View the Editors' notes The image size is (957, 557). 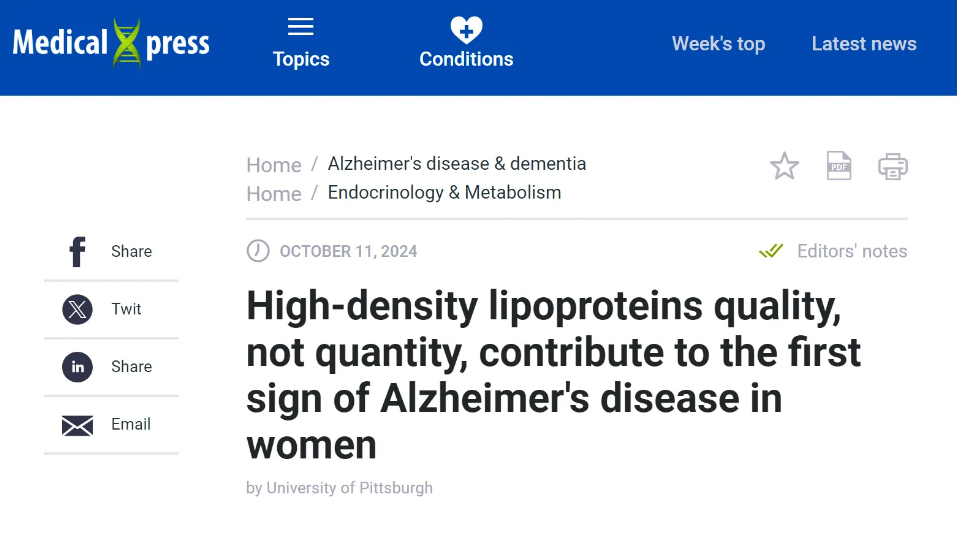point(852,251)
